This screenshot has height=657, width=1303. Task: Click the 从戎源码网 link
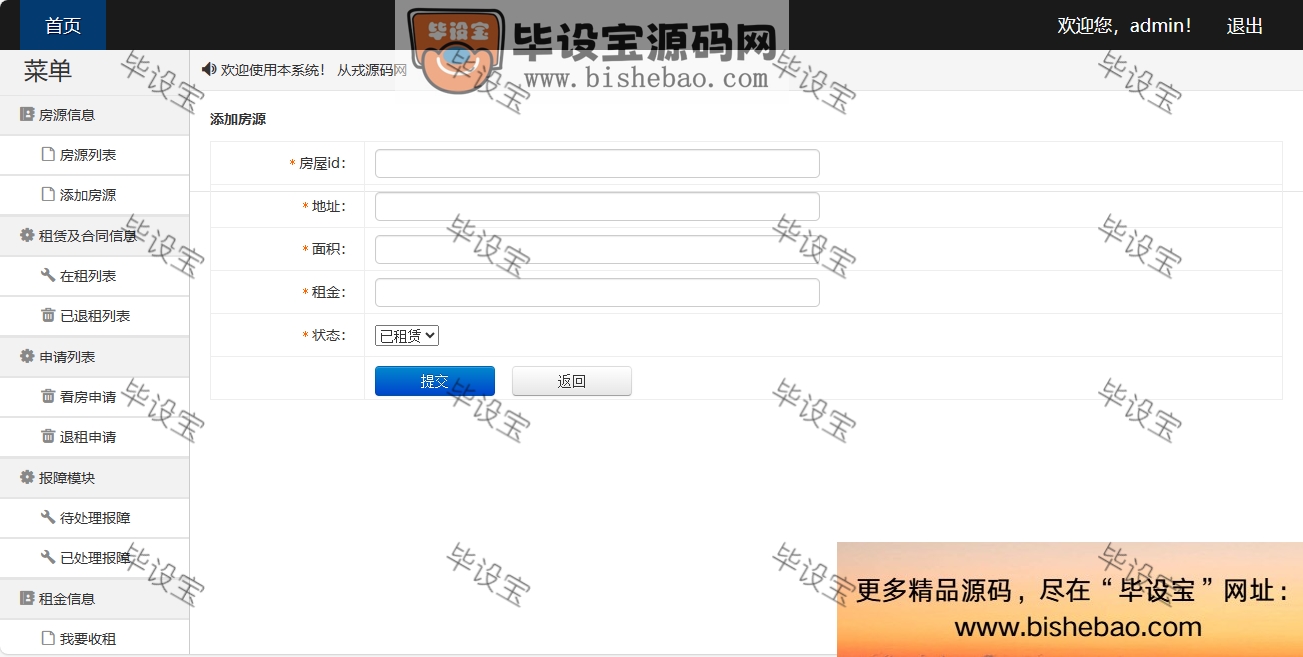pos(372,70)
